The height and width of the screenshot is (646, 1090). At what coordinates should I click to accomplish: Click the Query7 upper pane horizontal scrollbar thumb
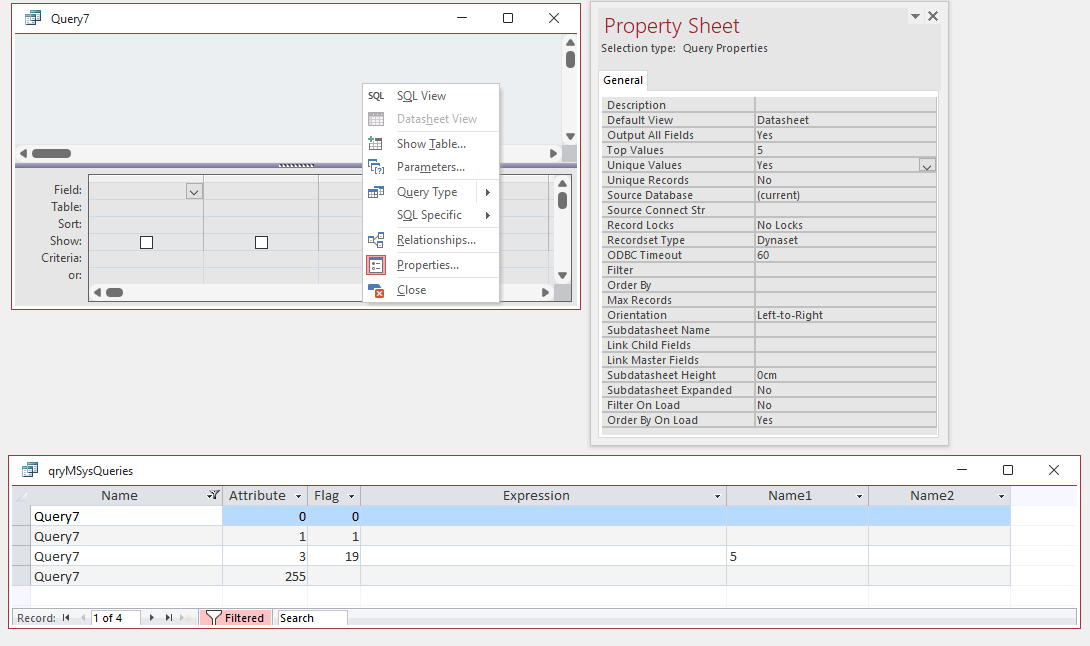(51, 154)
